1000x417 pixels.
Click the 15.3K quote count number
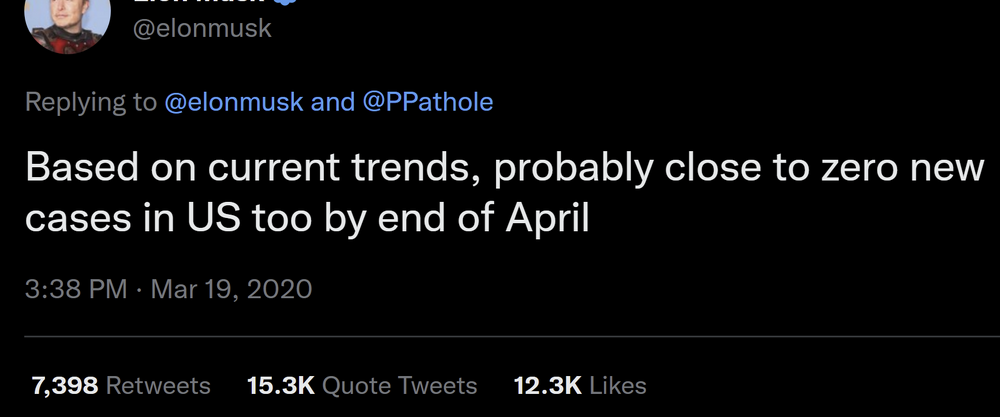tap(281, 385)
